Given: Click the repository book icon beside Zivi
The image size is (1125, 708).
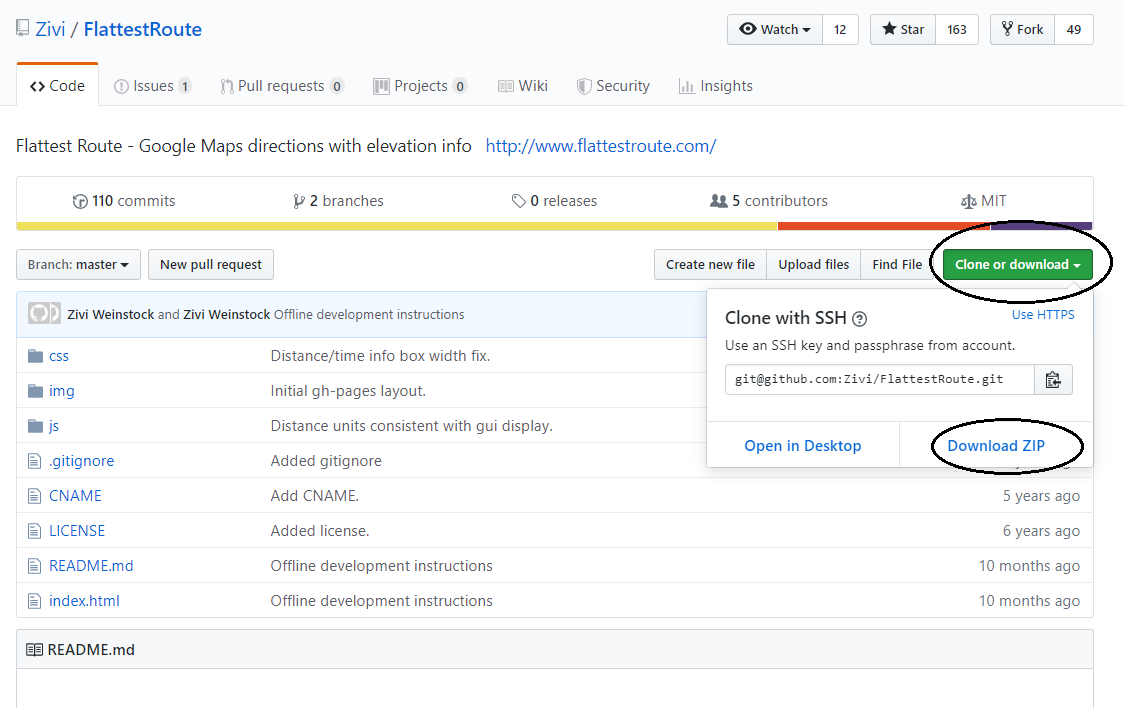Looking at the screenshot, I should [x=23, y=29].
